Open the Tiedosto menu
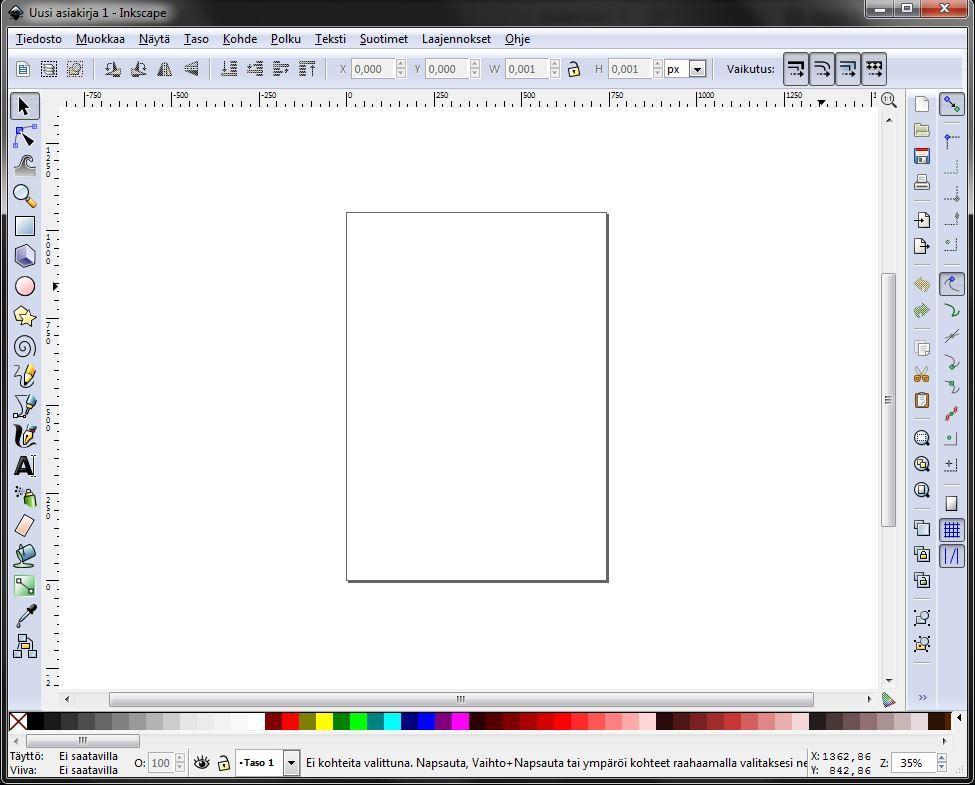The width and height of the screenshot is (975, 785). coord(39,39)
